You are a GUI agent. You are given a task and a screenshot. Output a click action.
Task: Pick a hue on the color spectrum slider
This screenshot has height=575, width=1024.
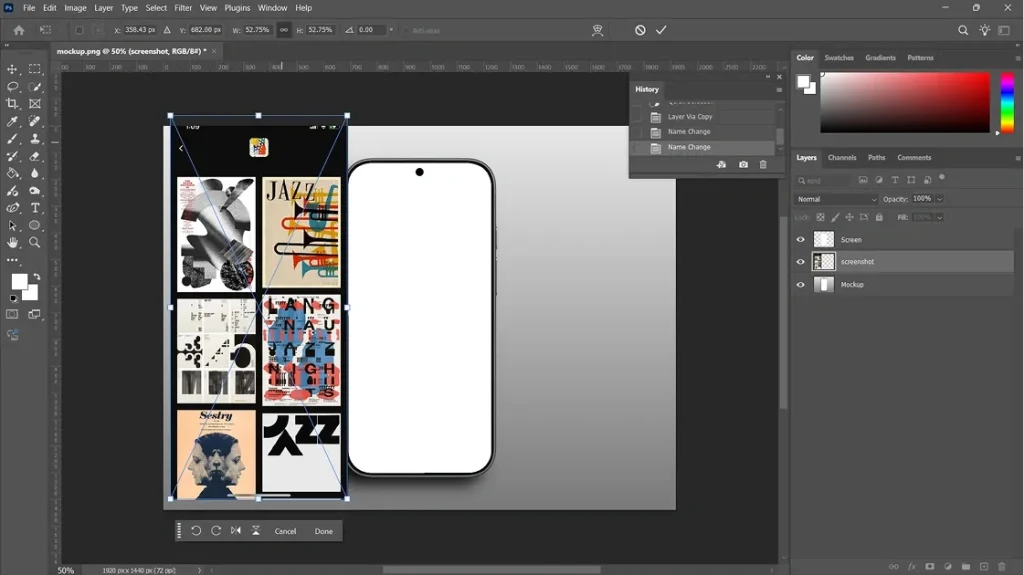pos(1007,103)
